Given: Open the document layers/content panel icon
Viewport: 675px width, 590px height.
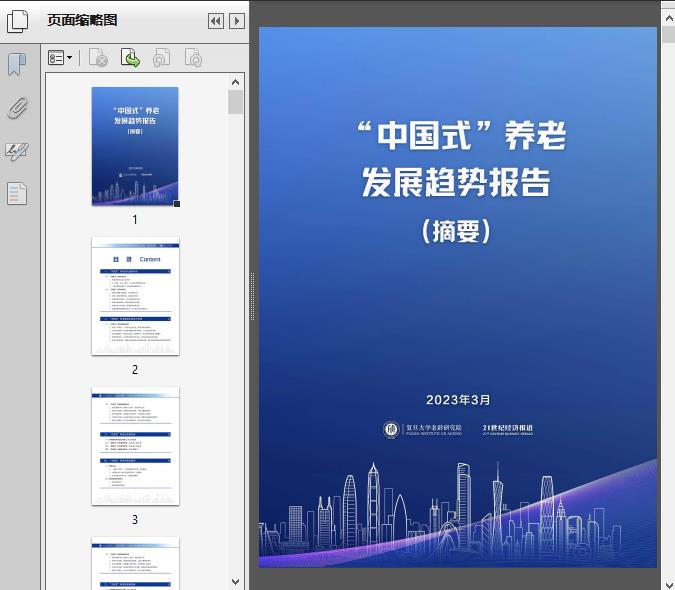Looking at the screenshot, I should pos(17,193).
